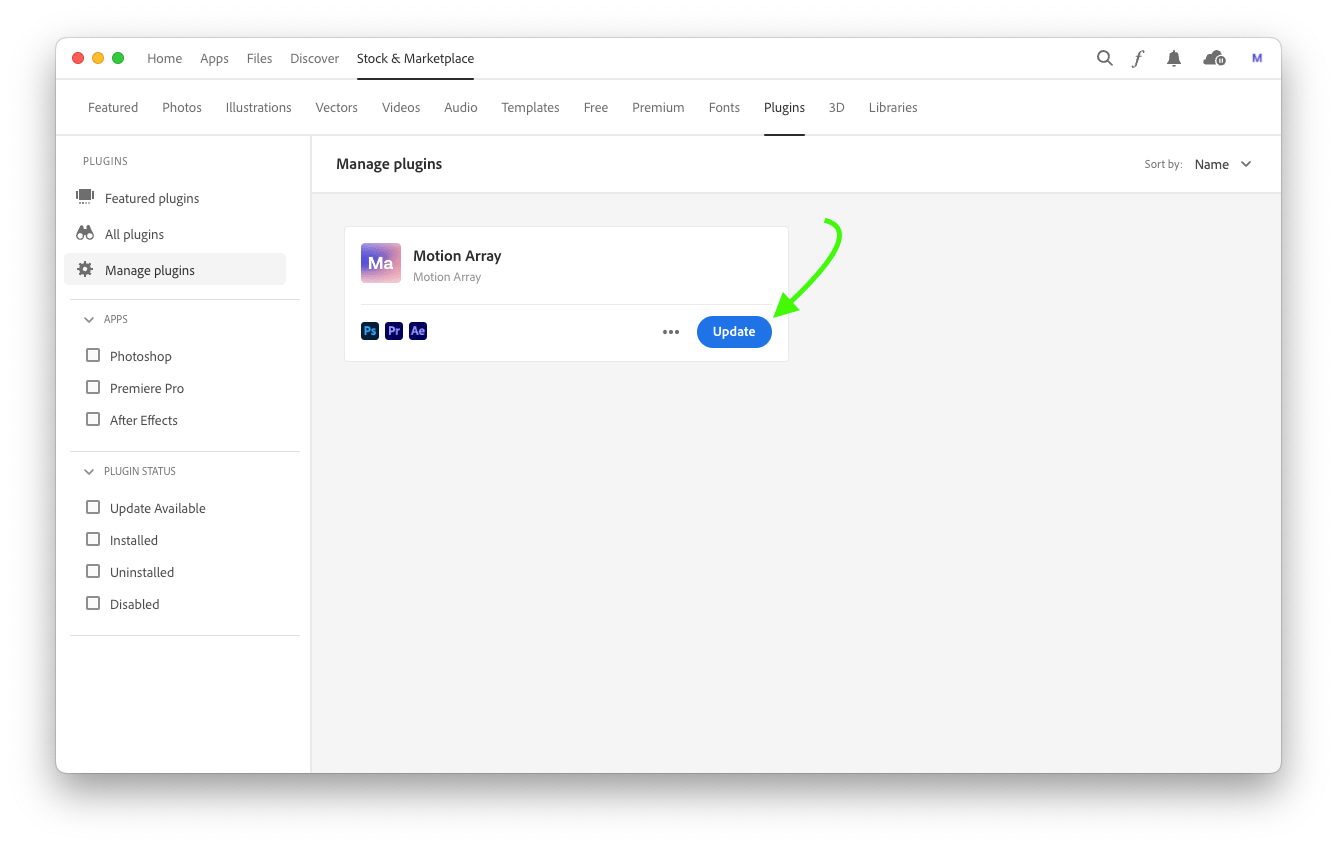Screen dimensions: 1337x847
Task: Click the After Effects badge icon on the plugin card
Action: coord(418,330)
